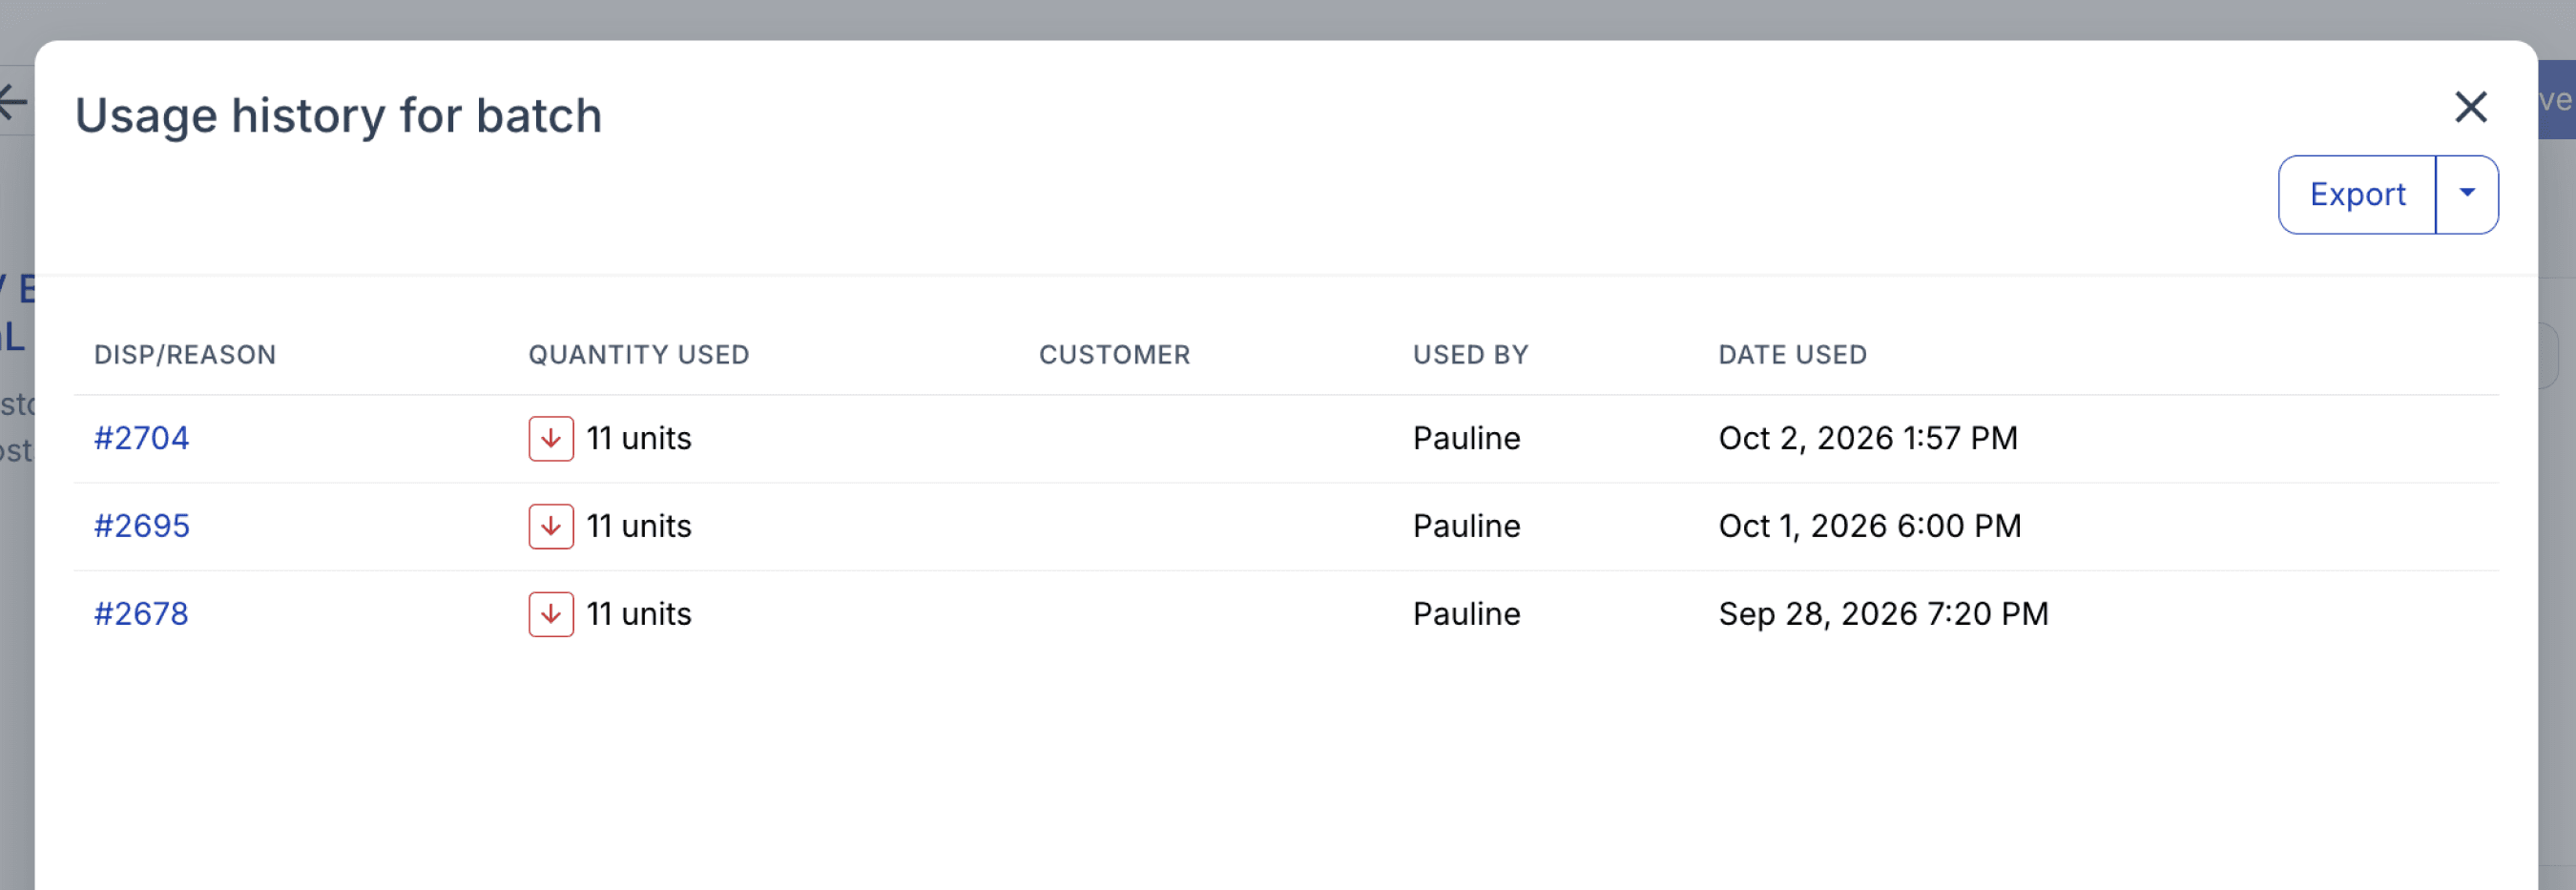Close the Usage history dialog
The image size is (2576, 890).
tap(2470, 107)
